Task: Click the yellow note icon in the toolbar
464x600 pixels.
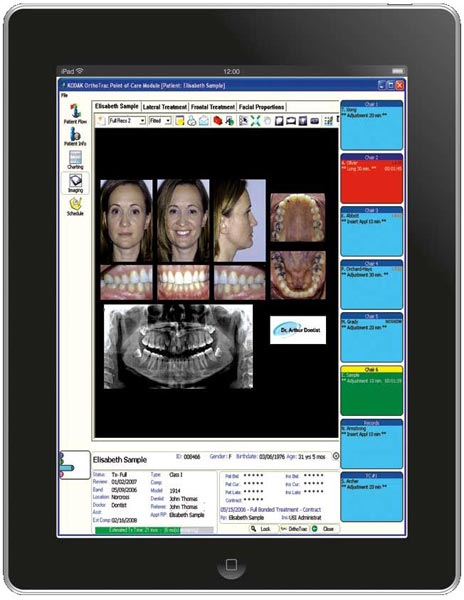Action: pos(179,121)
